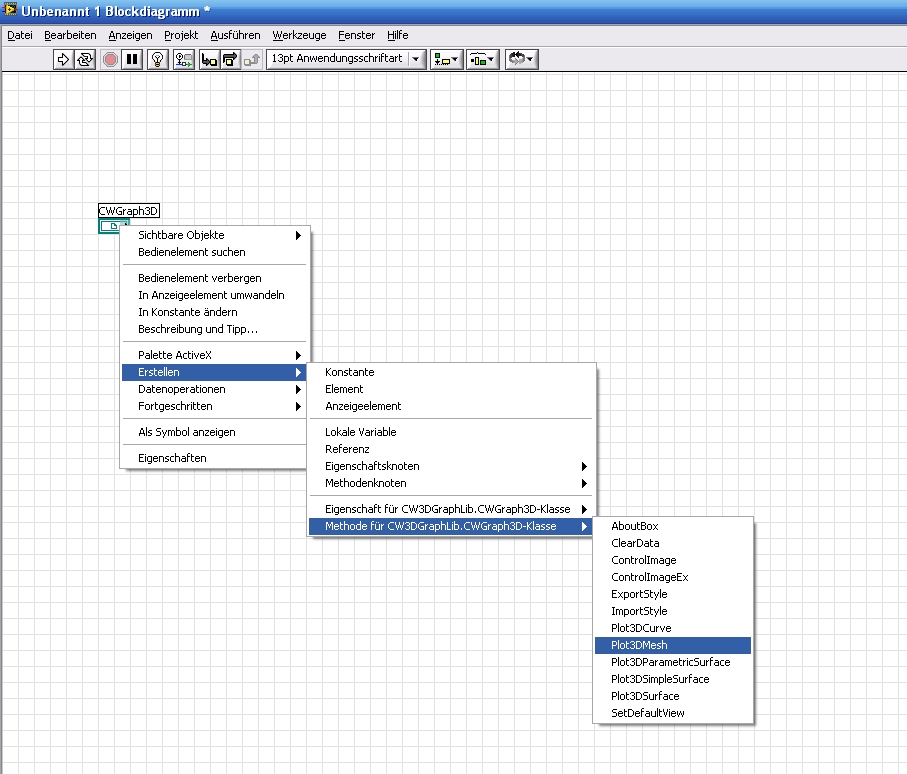
Task: Toggle retain wire values icon
Action: (184, 59)
